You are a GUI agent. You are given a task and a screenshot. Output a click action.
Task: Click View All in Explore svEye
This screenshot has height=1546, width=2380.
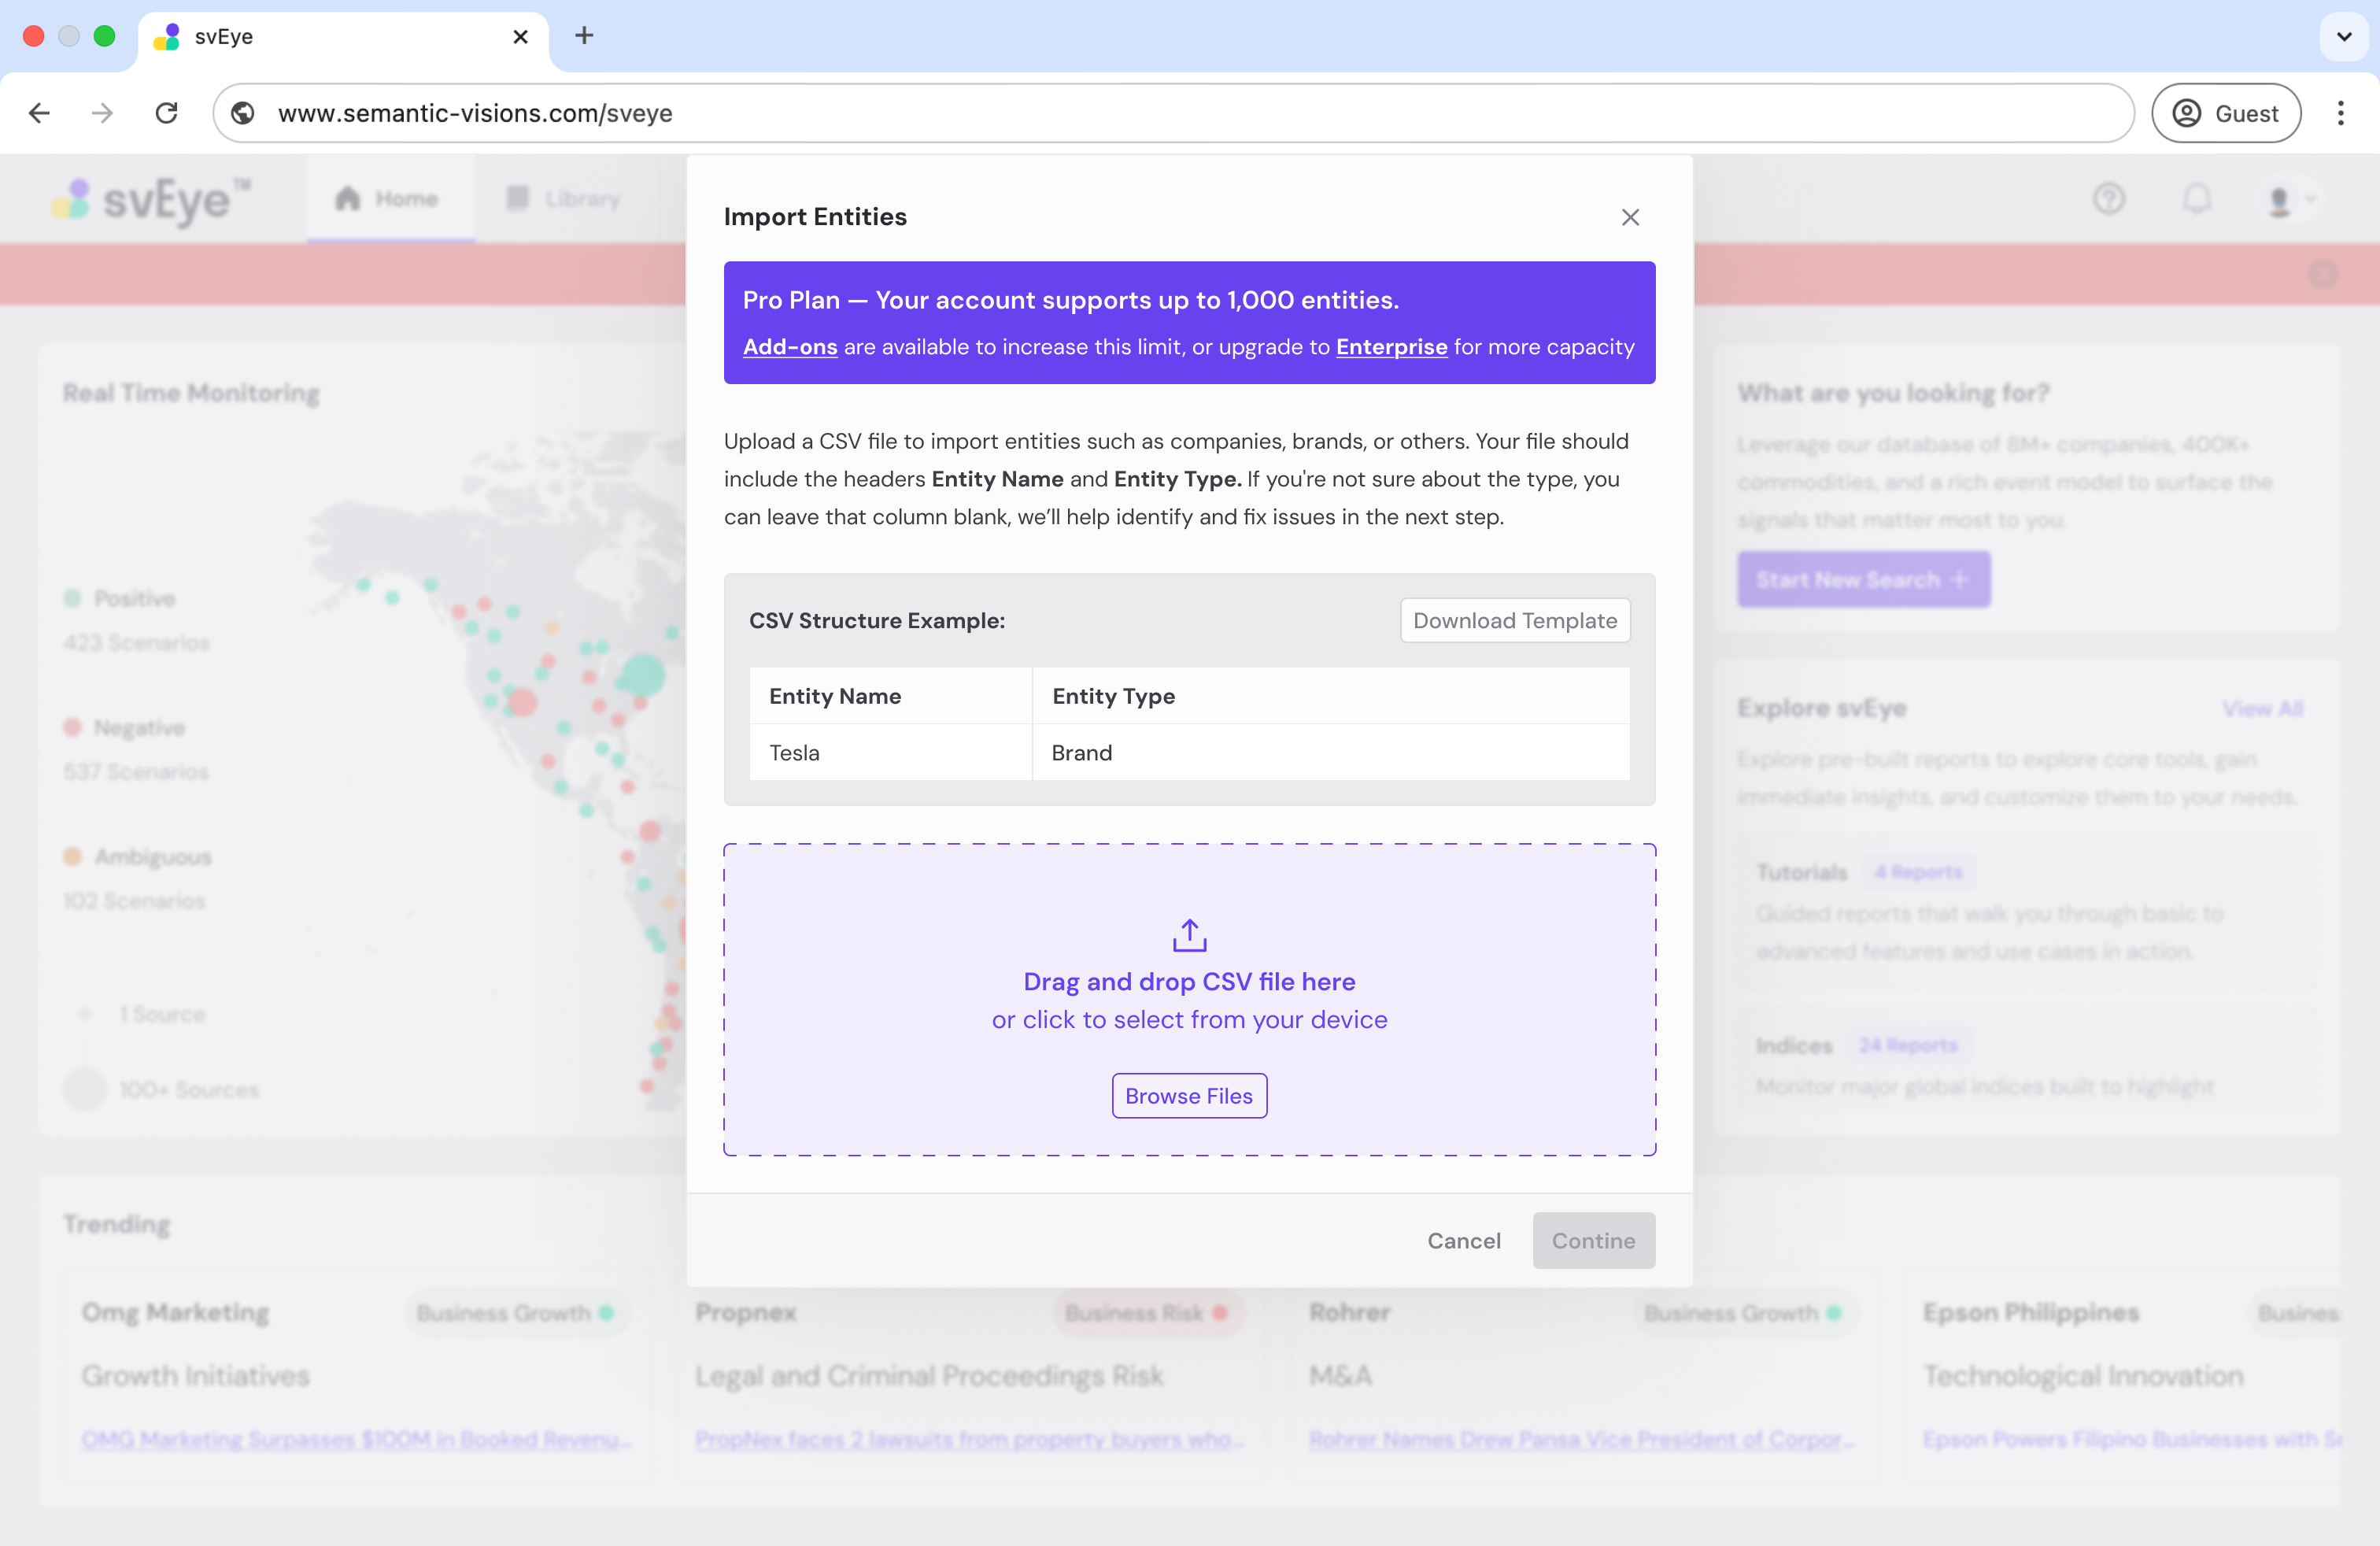(2262, 709)
